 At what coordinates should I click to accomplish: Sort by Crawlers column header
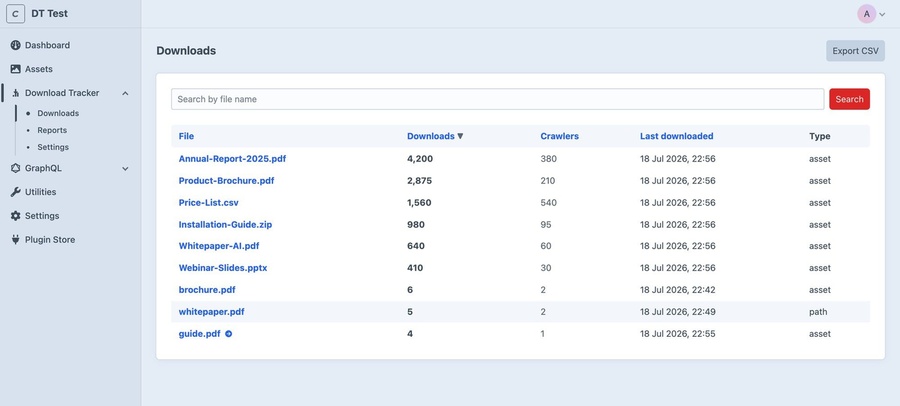[x=559, y=136]
